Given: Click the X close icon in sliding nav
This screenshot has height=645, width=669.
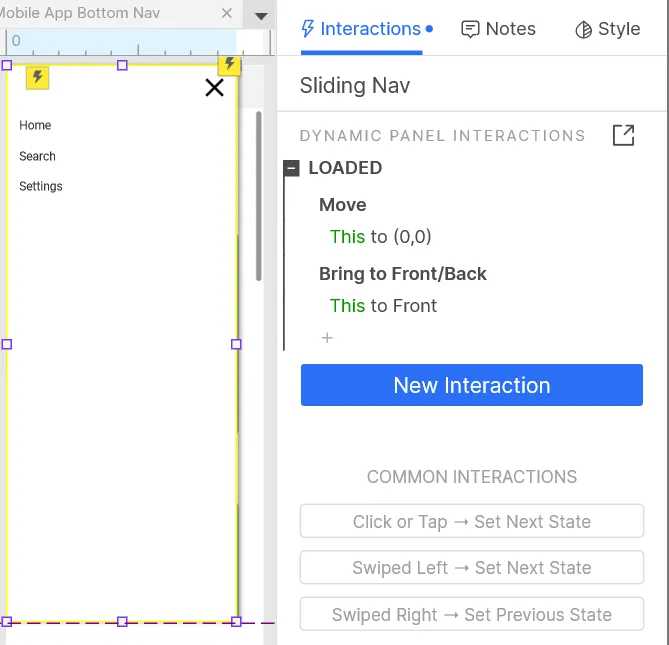Looking at the screenshot, I should 214,88.
